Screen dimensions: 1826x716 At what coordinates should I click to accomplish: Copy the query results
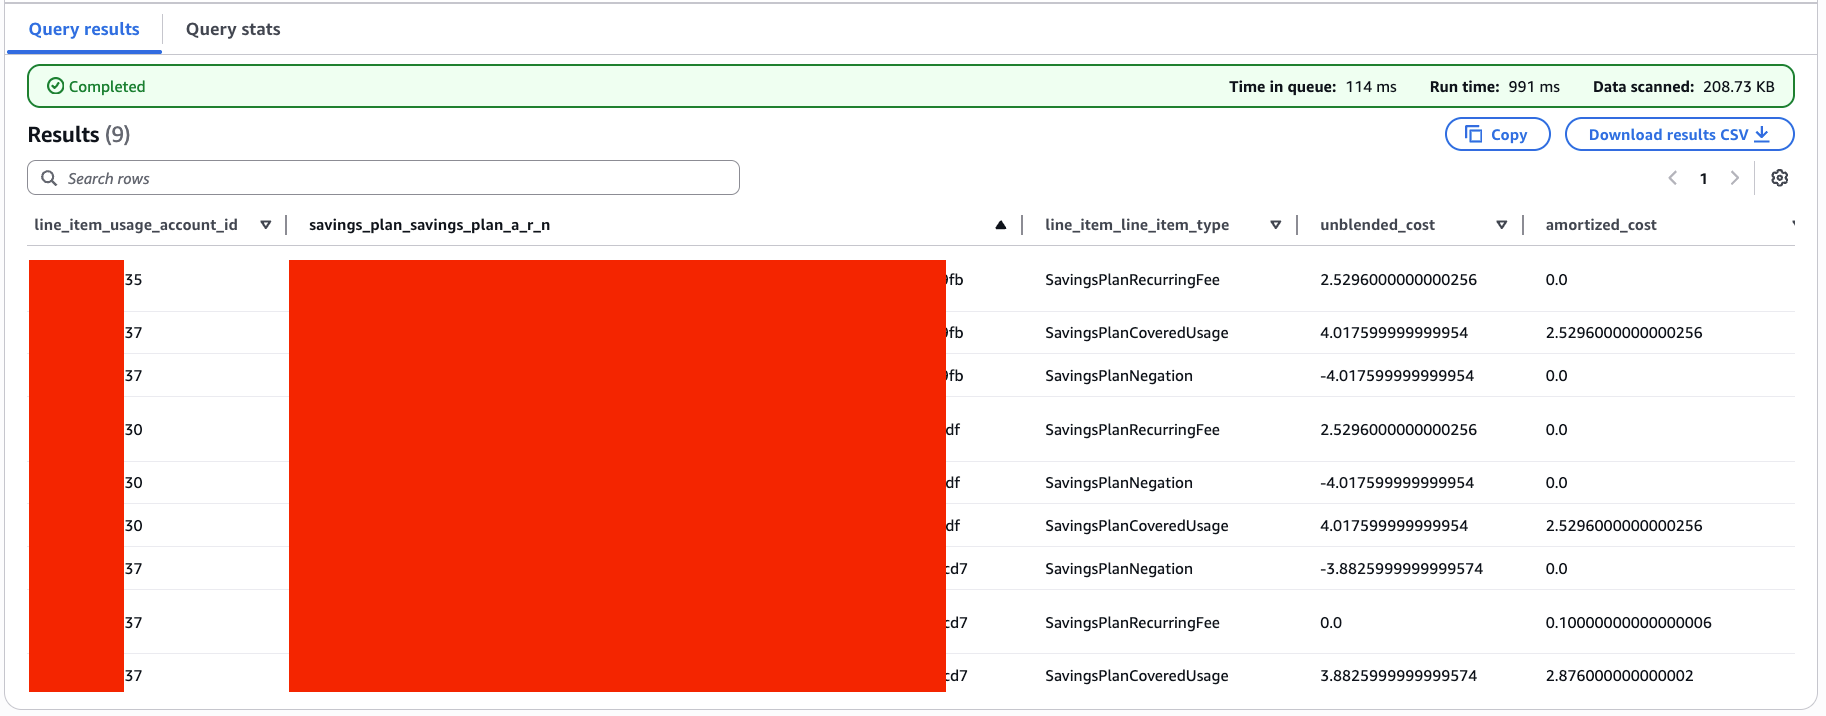click(x=1497, y=134)
